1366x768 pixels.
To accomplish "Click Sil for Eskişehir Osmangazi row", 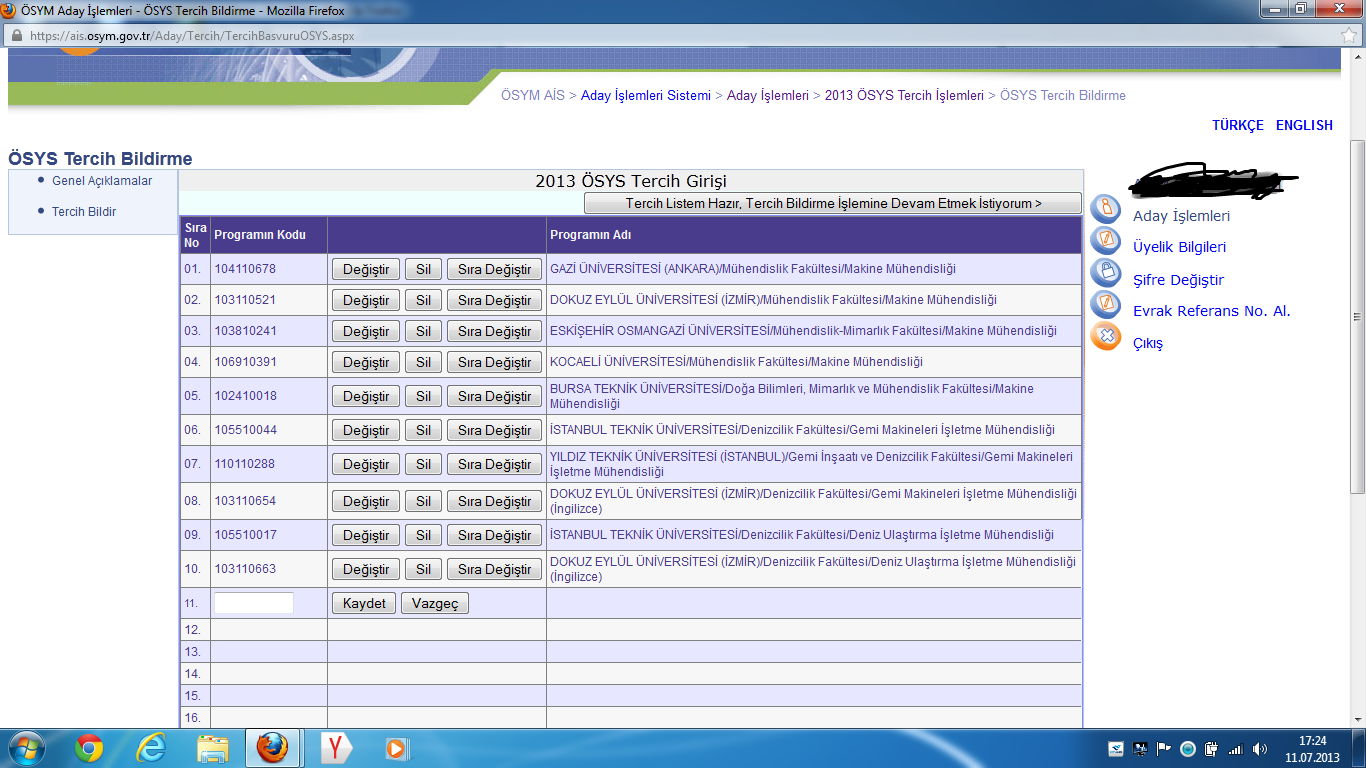I will 423,332.
